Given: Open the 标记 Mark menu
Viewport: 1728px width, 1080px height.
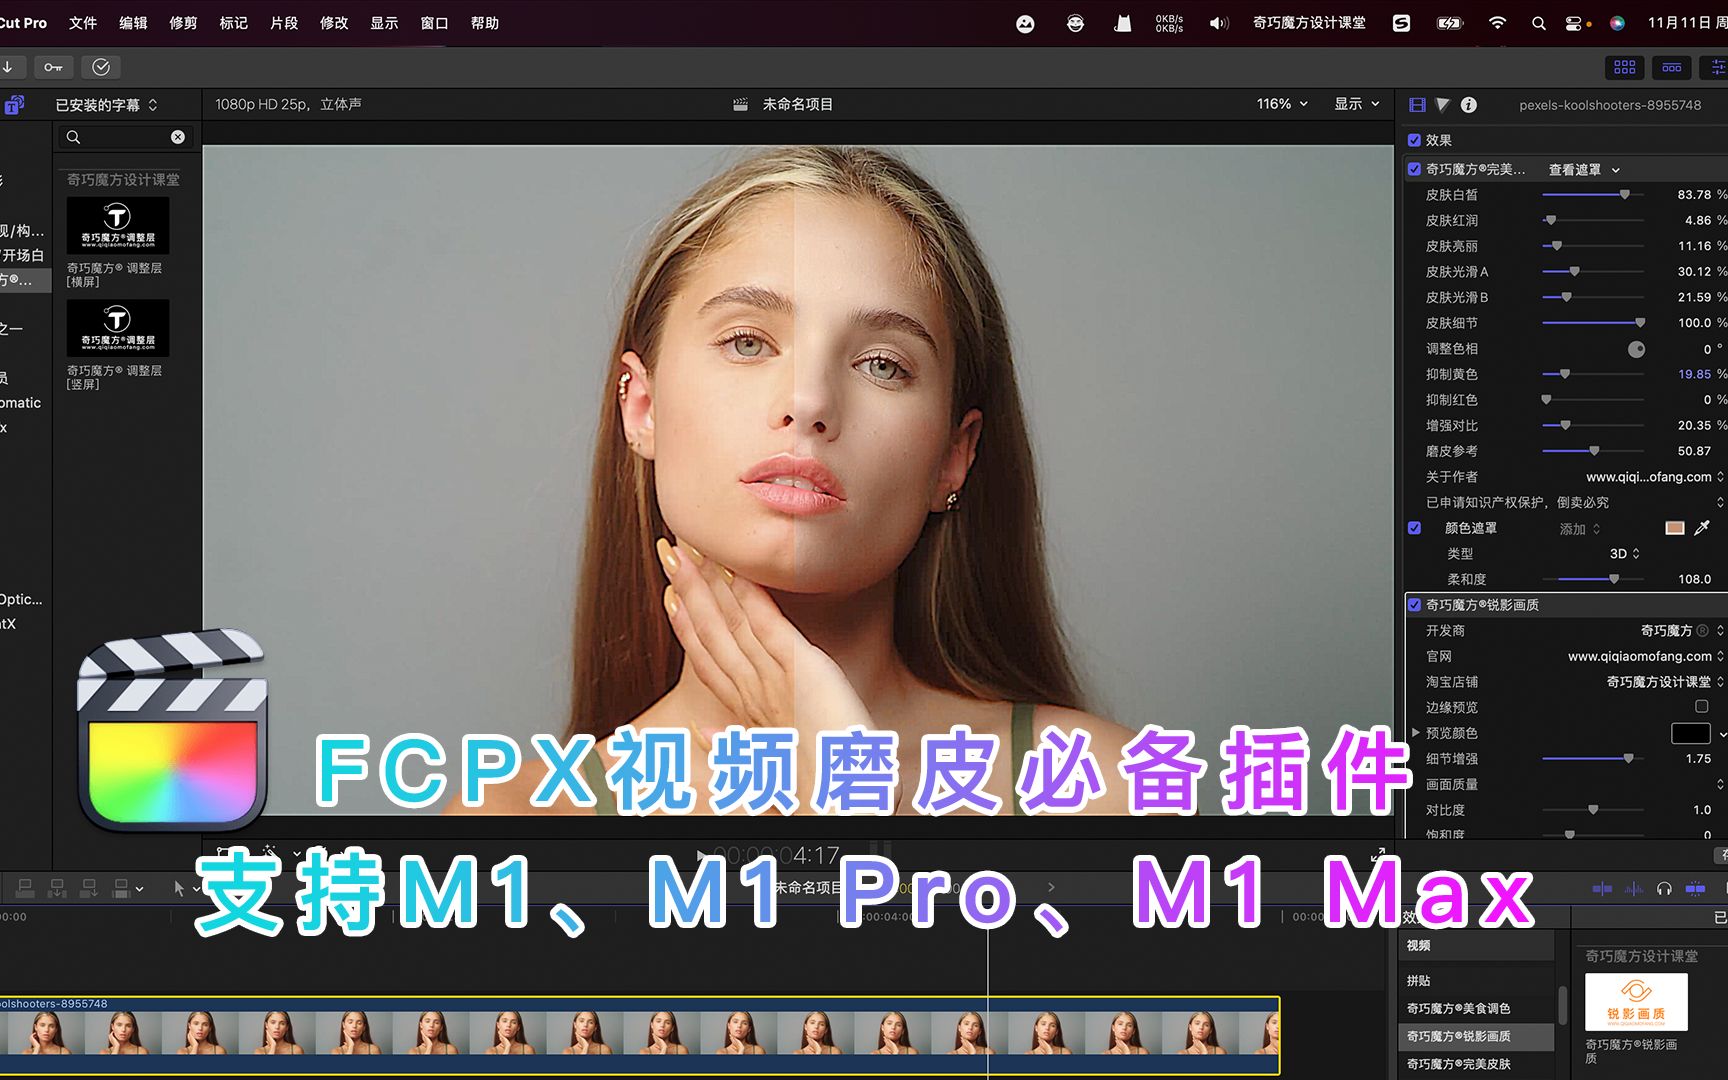Looking at the screenshot, I should tap(233, 23).
